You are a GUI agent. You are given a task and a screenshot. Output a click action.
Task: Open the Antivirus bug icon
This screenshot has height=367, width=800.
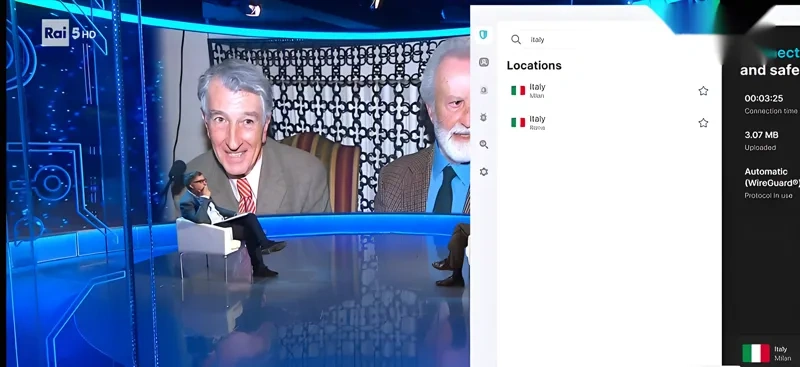tap(484, 117)
